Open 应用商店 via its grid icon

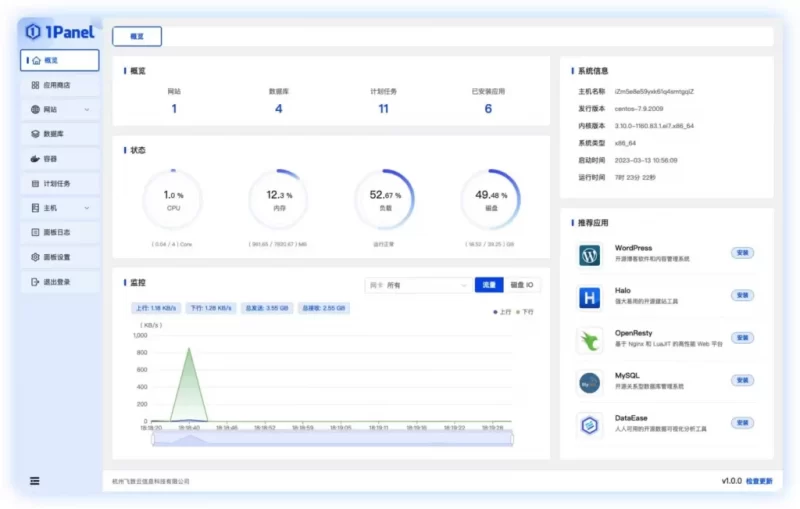coord(36,85)
